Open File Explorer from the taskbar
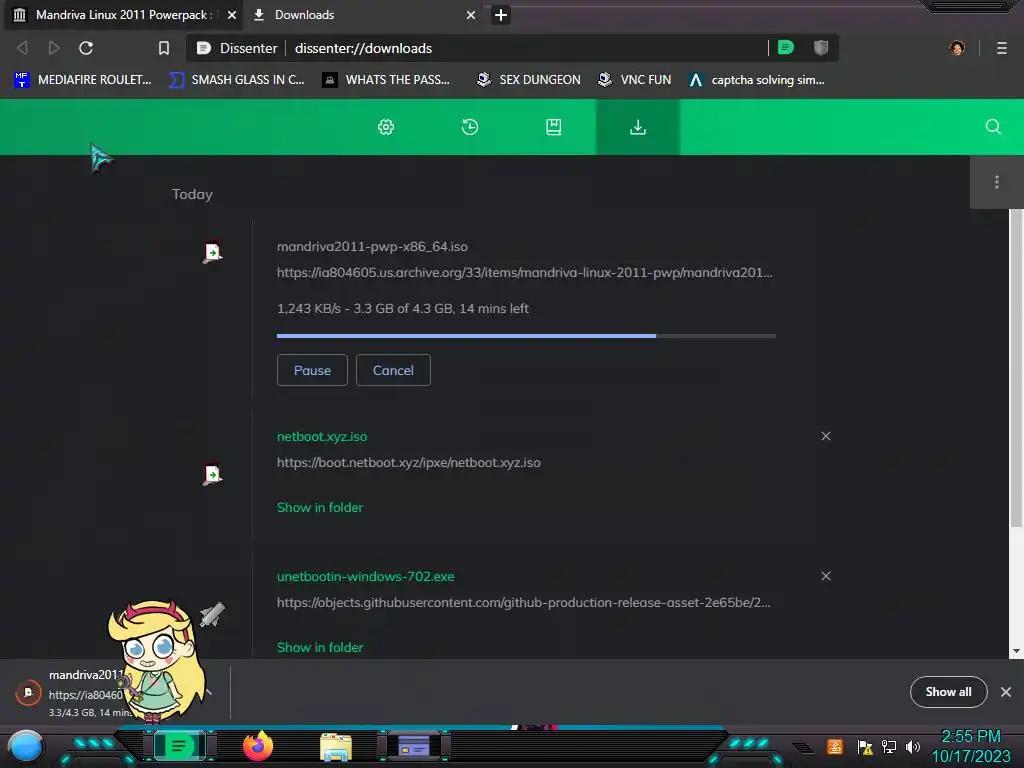Screen dimensions: 1024x768 click(x=336, y=747)
